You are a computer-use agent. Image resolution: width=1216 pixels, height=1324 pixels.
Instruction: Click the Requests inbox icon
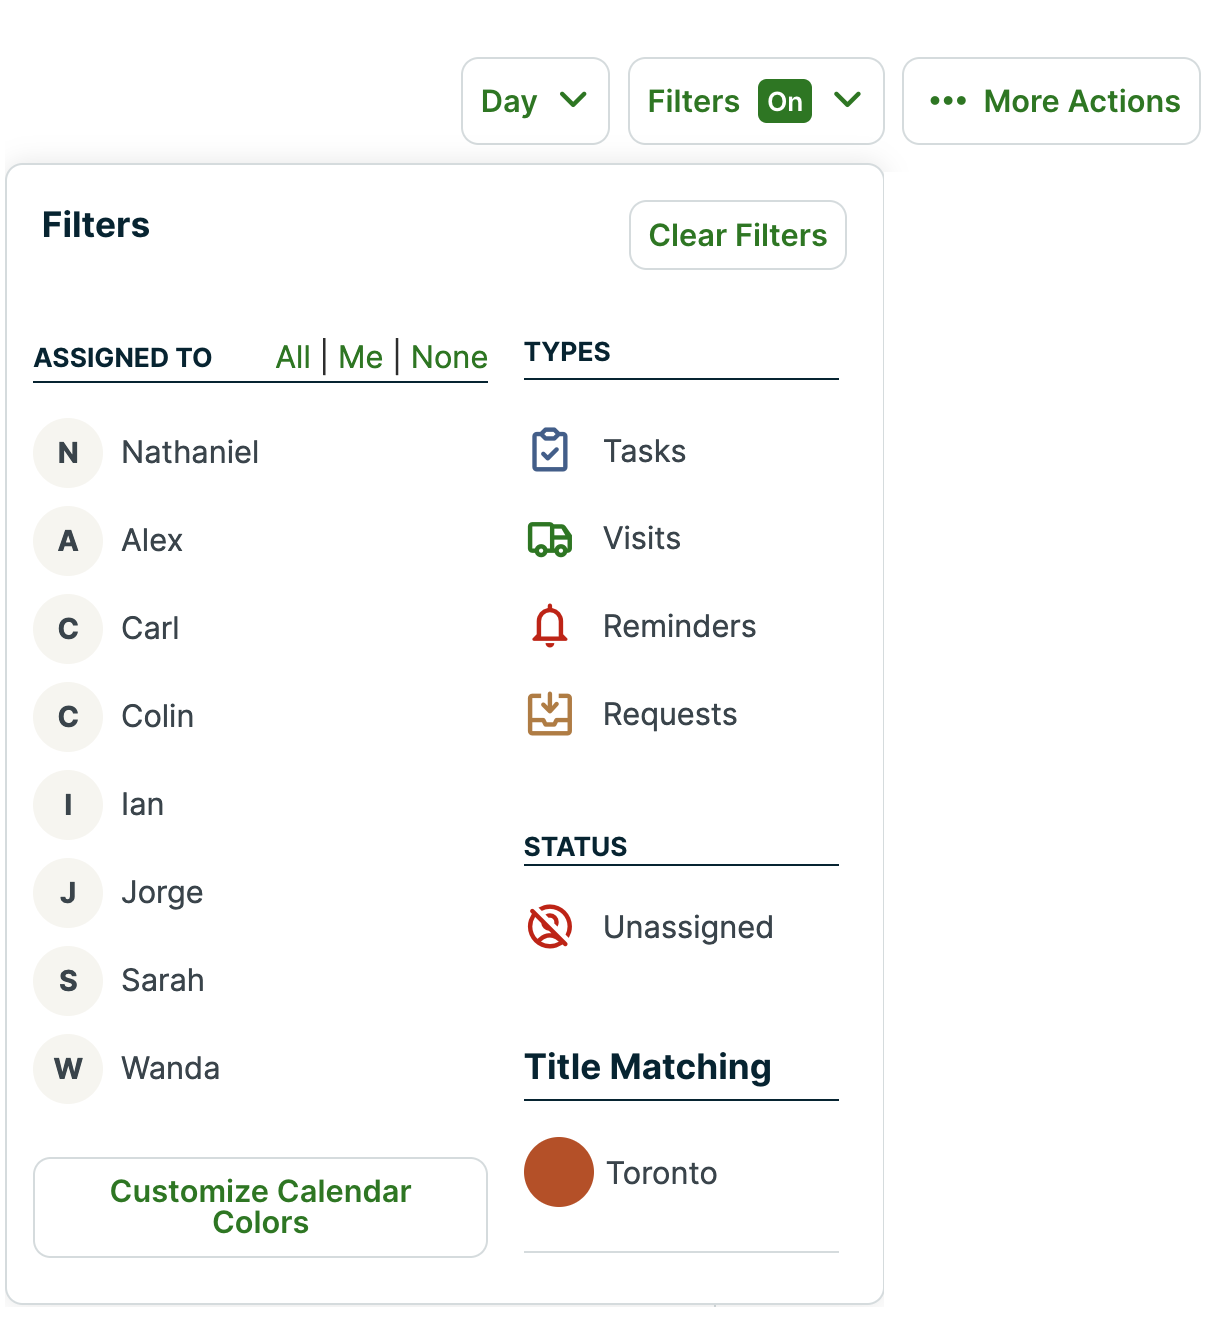coord(549,714)
